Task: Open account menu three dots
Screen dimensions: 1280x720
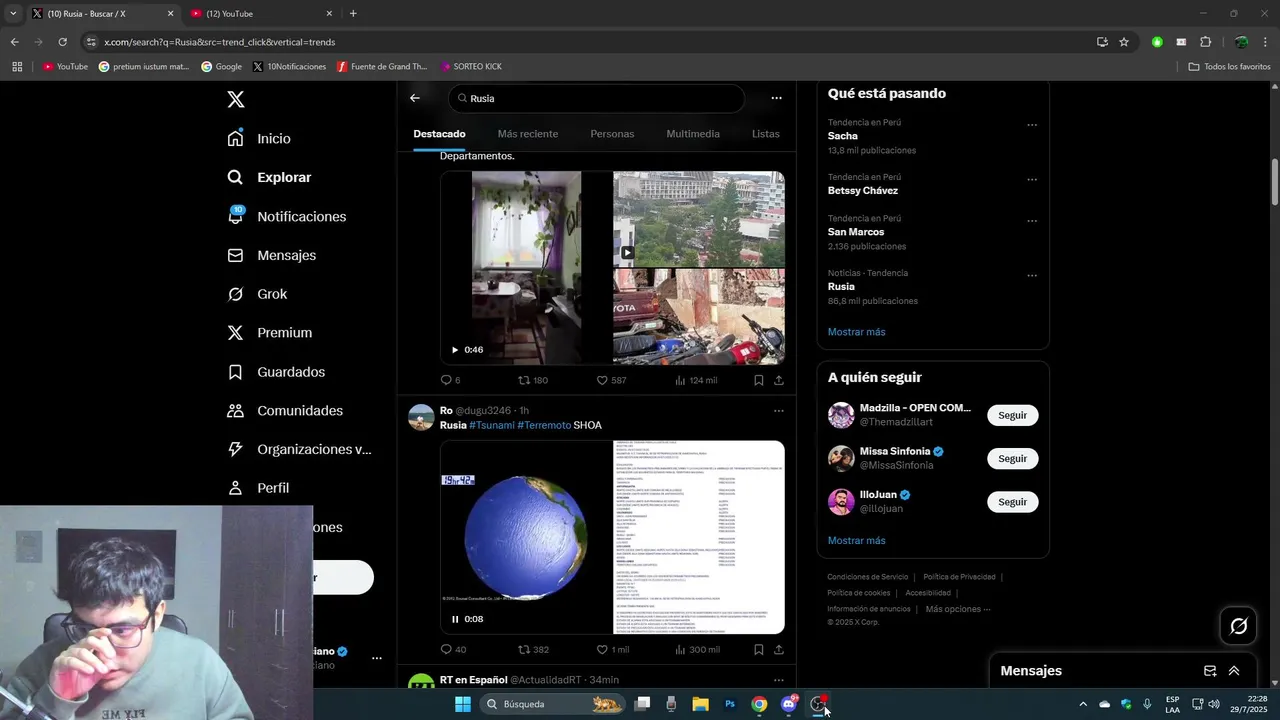Action: click(377, 658)
